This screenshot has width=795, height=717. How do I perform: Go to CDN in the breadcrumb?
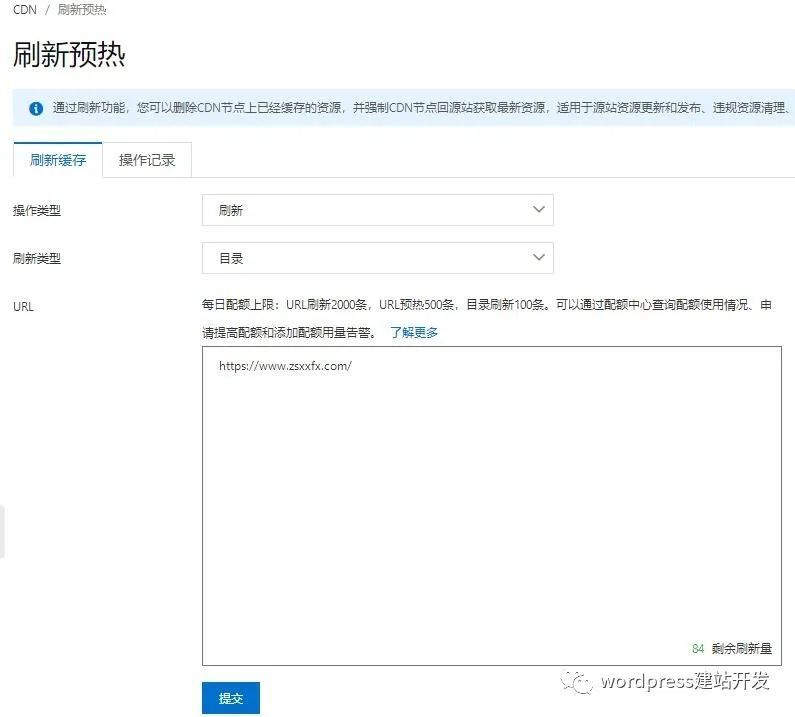coord(25,10)
